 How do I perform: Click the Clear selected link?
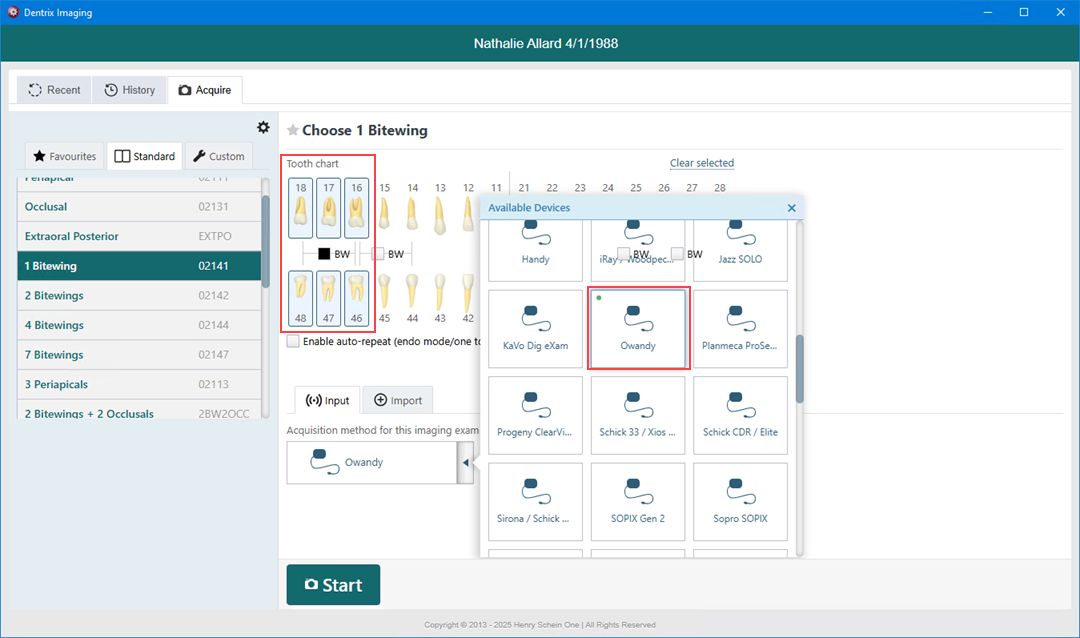[701, 163]
